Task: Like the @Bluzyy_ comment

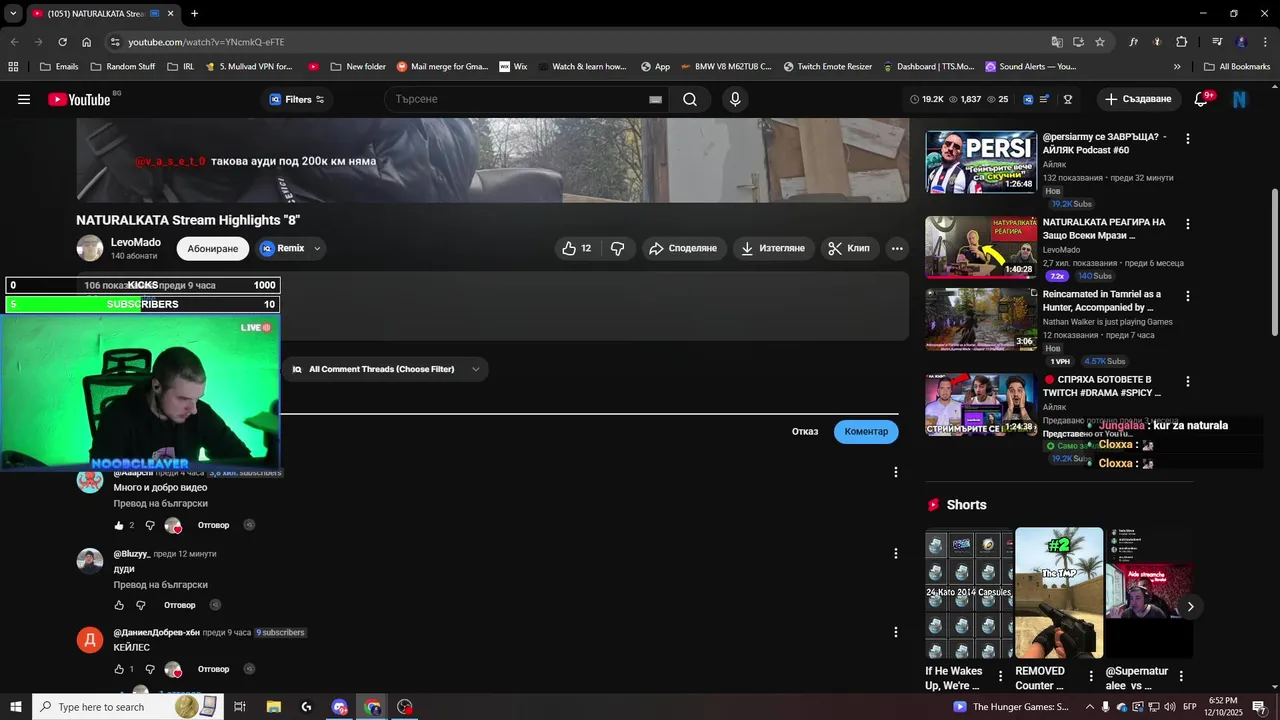Action: pos(119,605)
